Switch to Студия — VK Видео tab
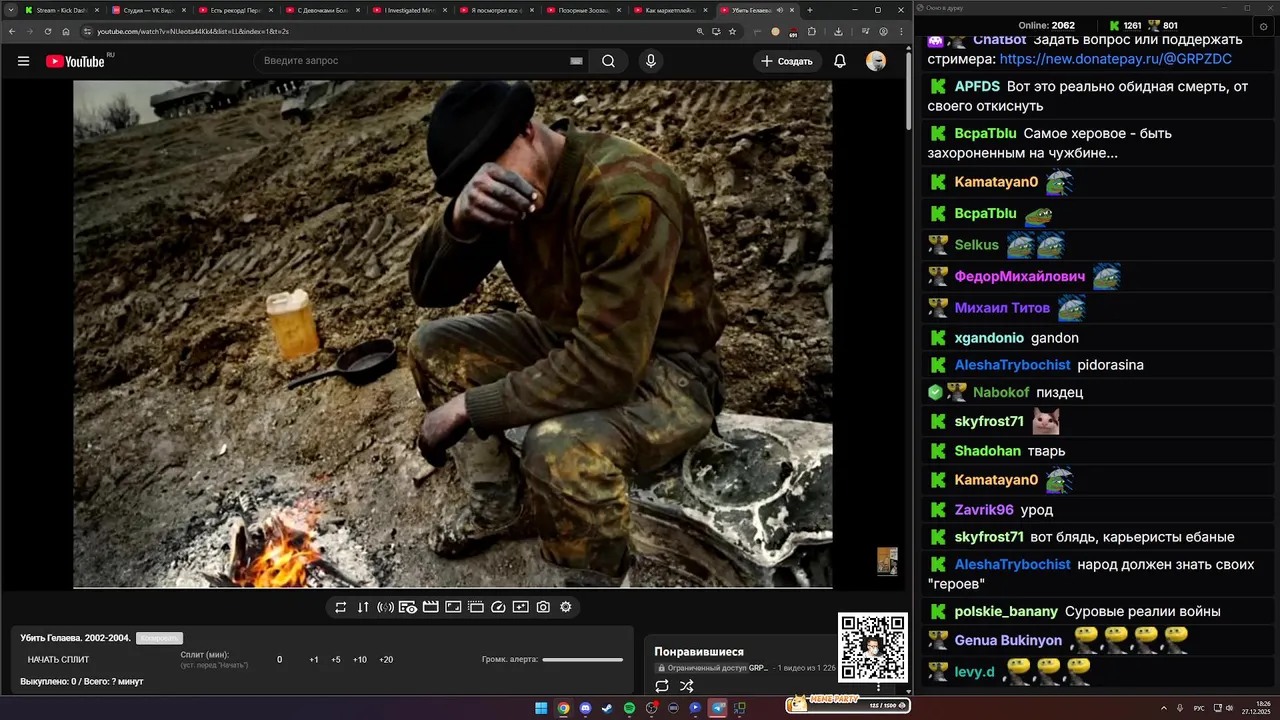1280x720 pixels. pos(150,10)
